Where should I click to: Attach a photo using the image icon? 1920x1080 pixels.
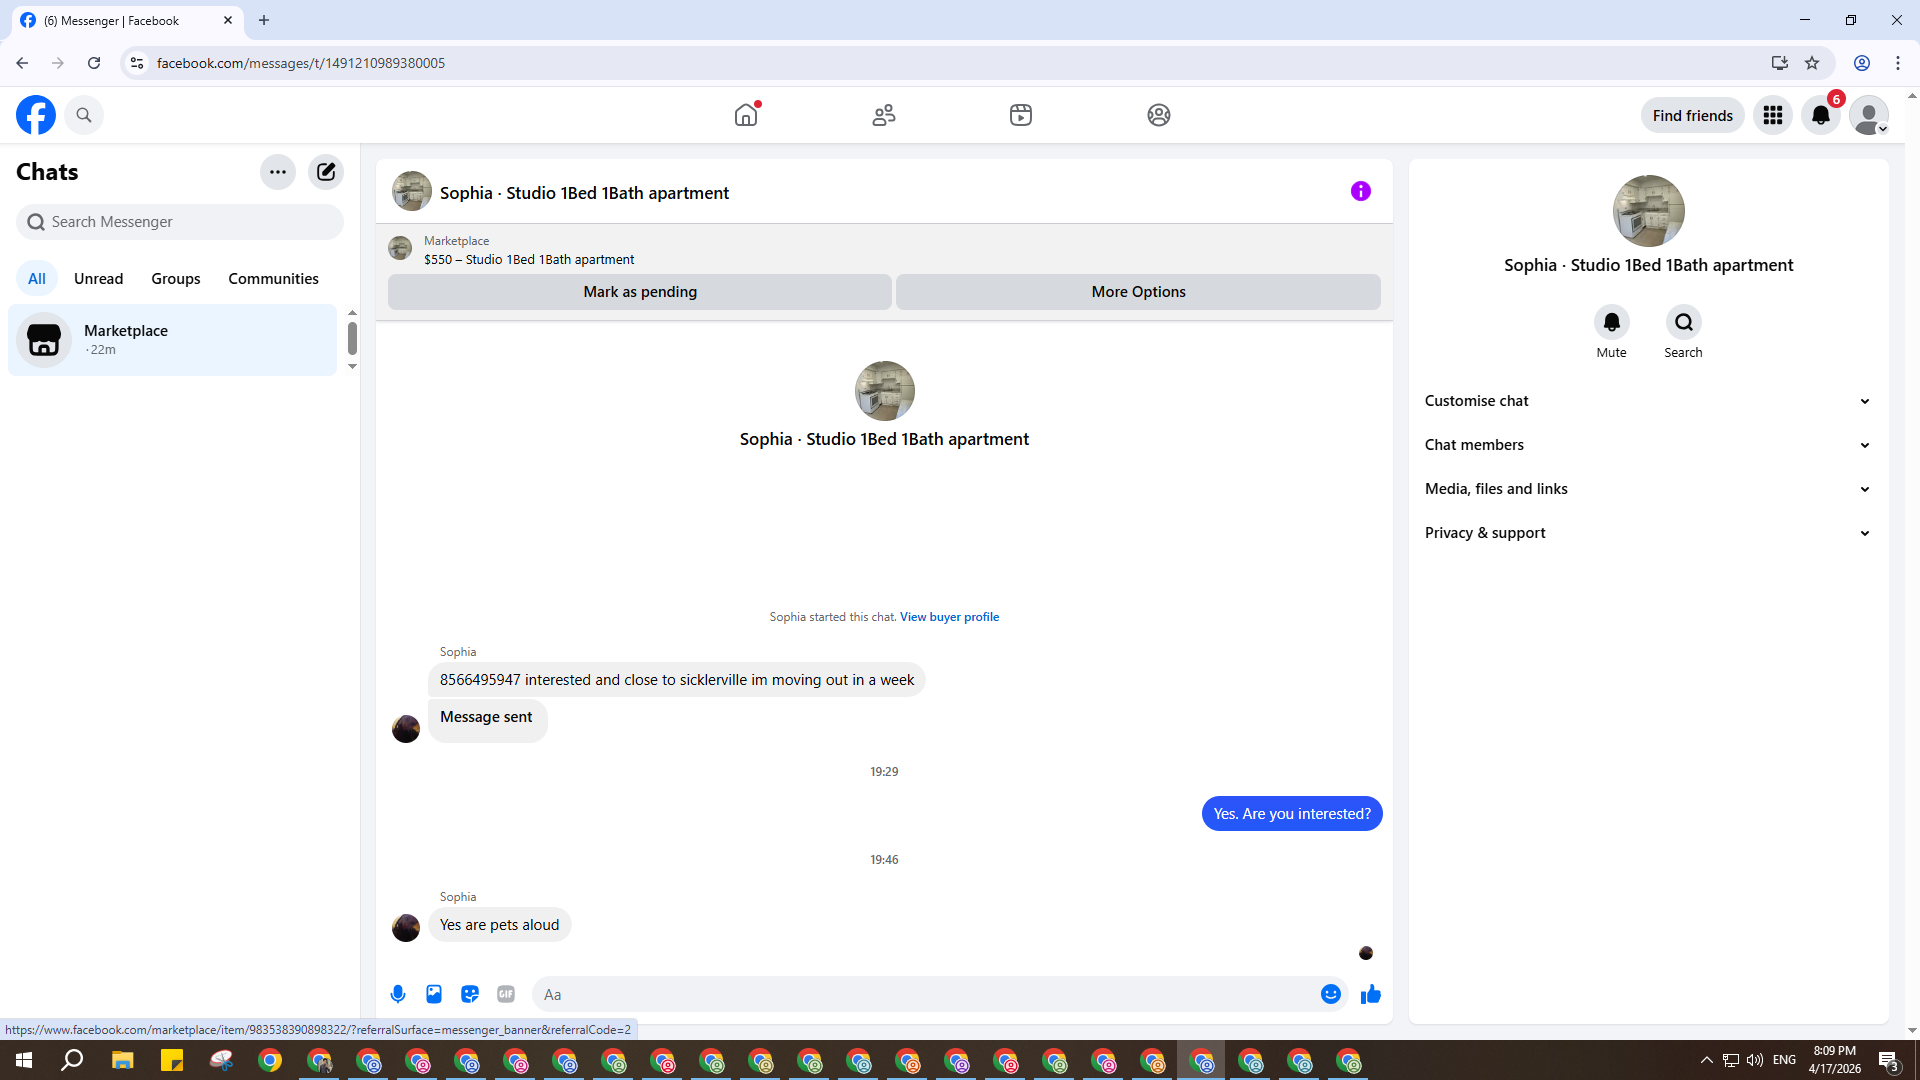click(x=434, y=994)
